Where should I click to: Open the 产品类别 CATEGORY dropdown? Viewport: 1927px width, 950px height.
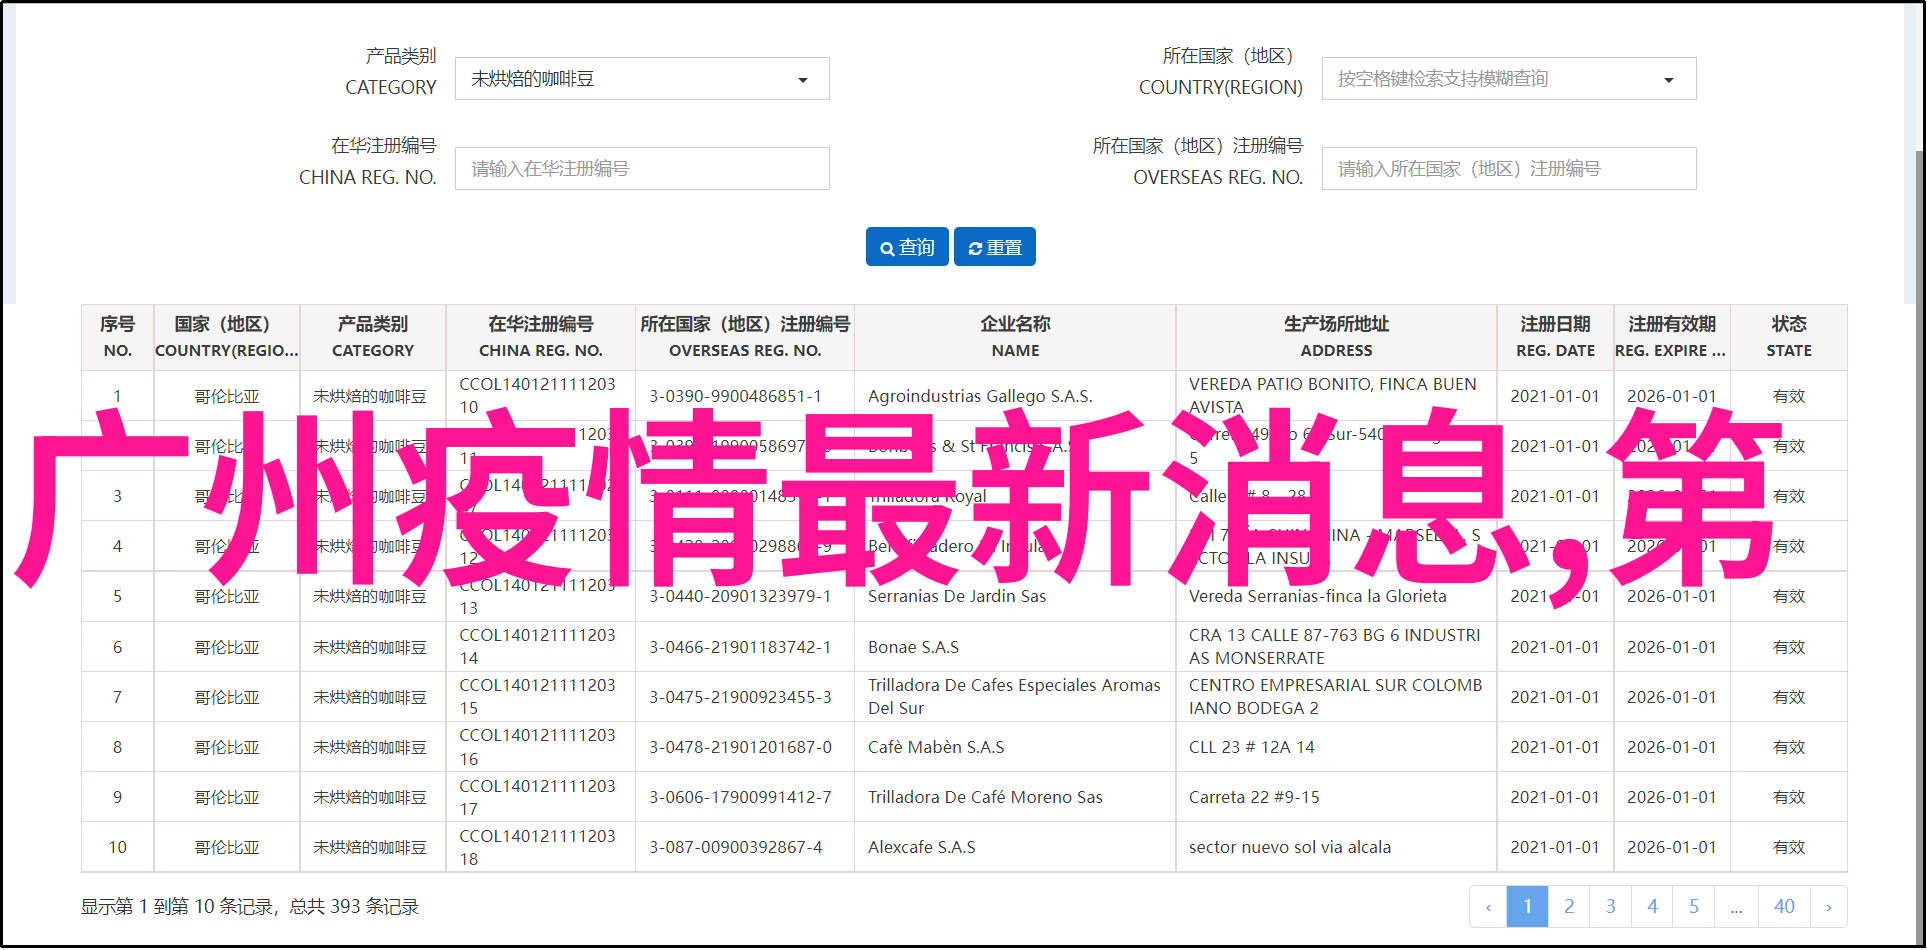[x=642, y=79]
